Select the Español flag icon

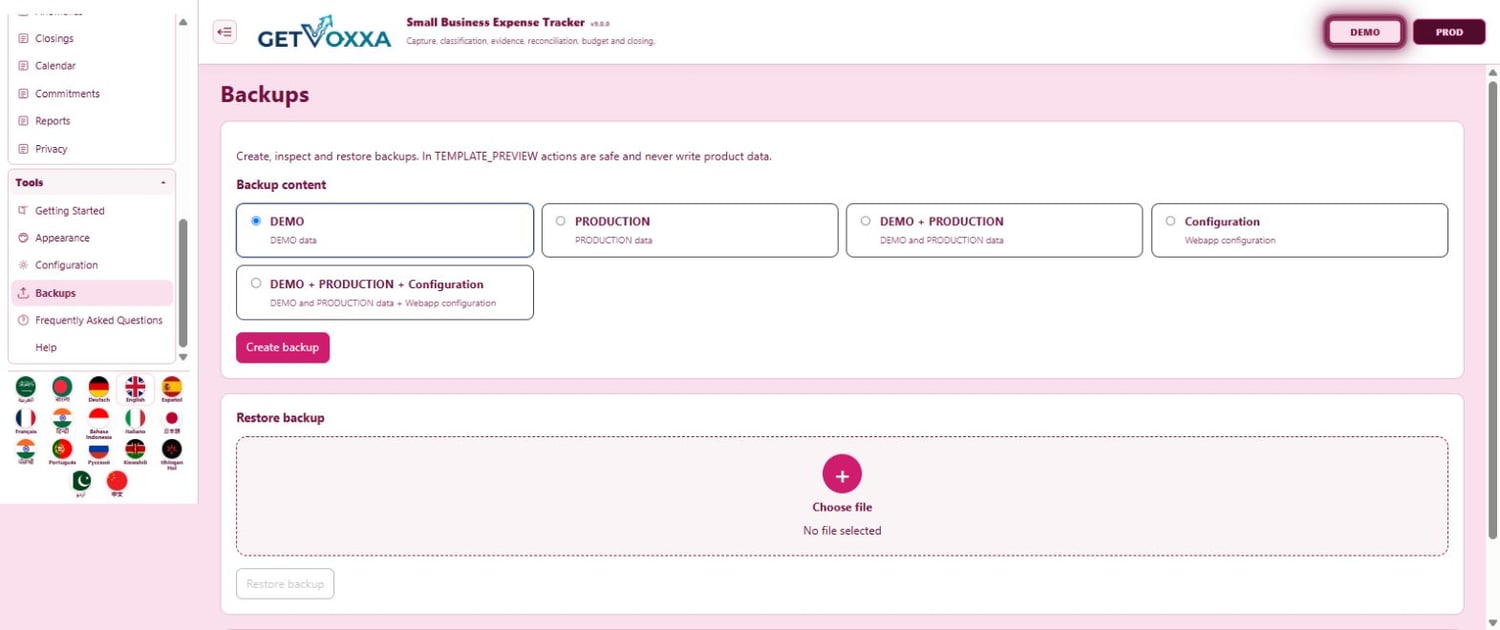click(x=172, y=387)
